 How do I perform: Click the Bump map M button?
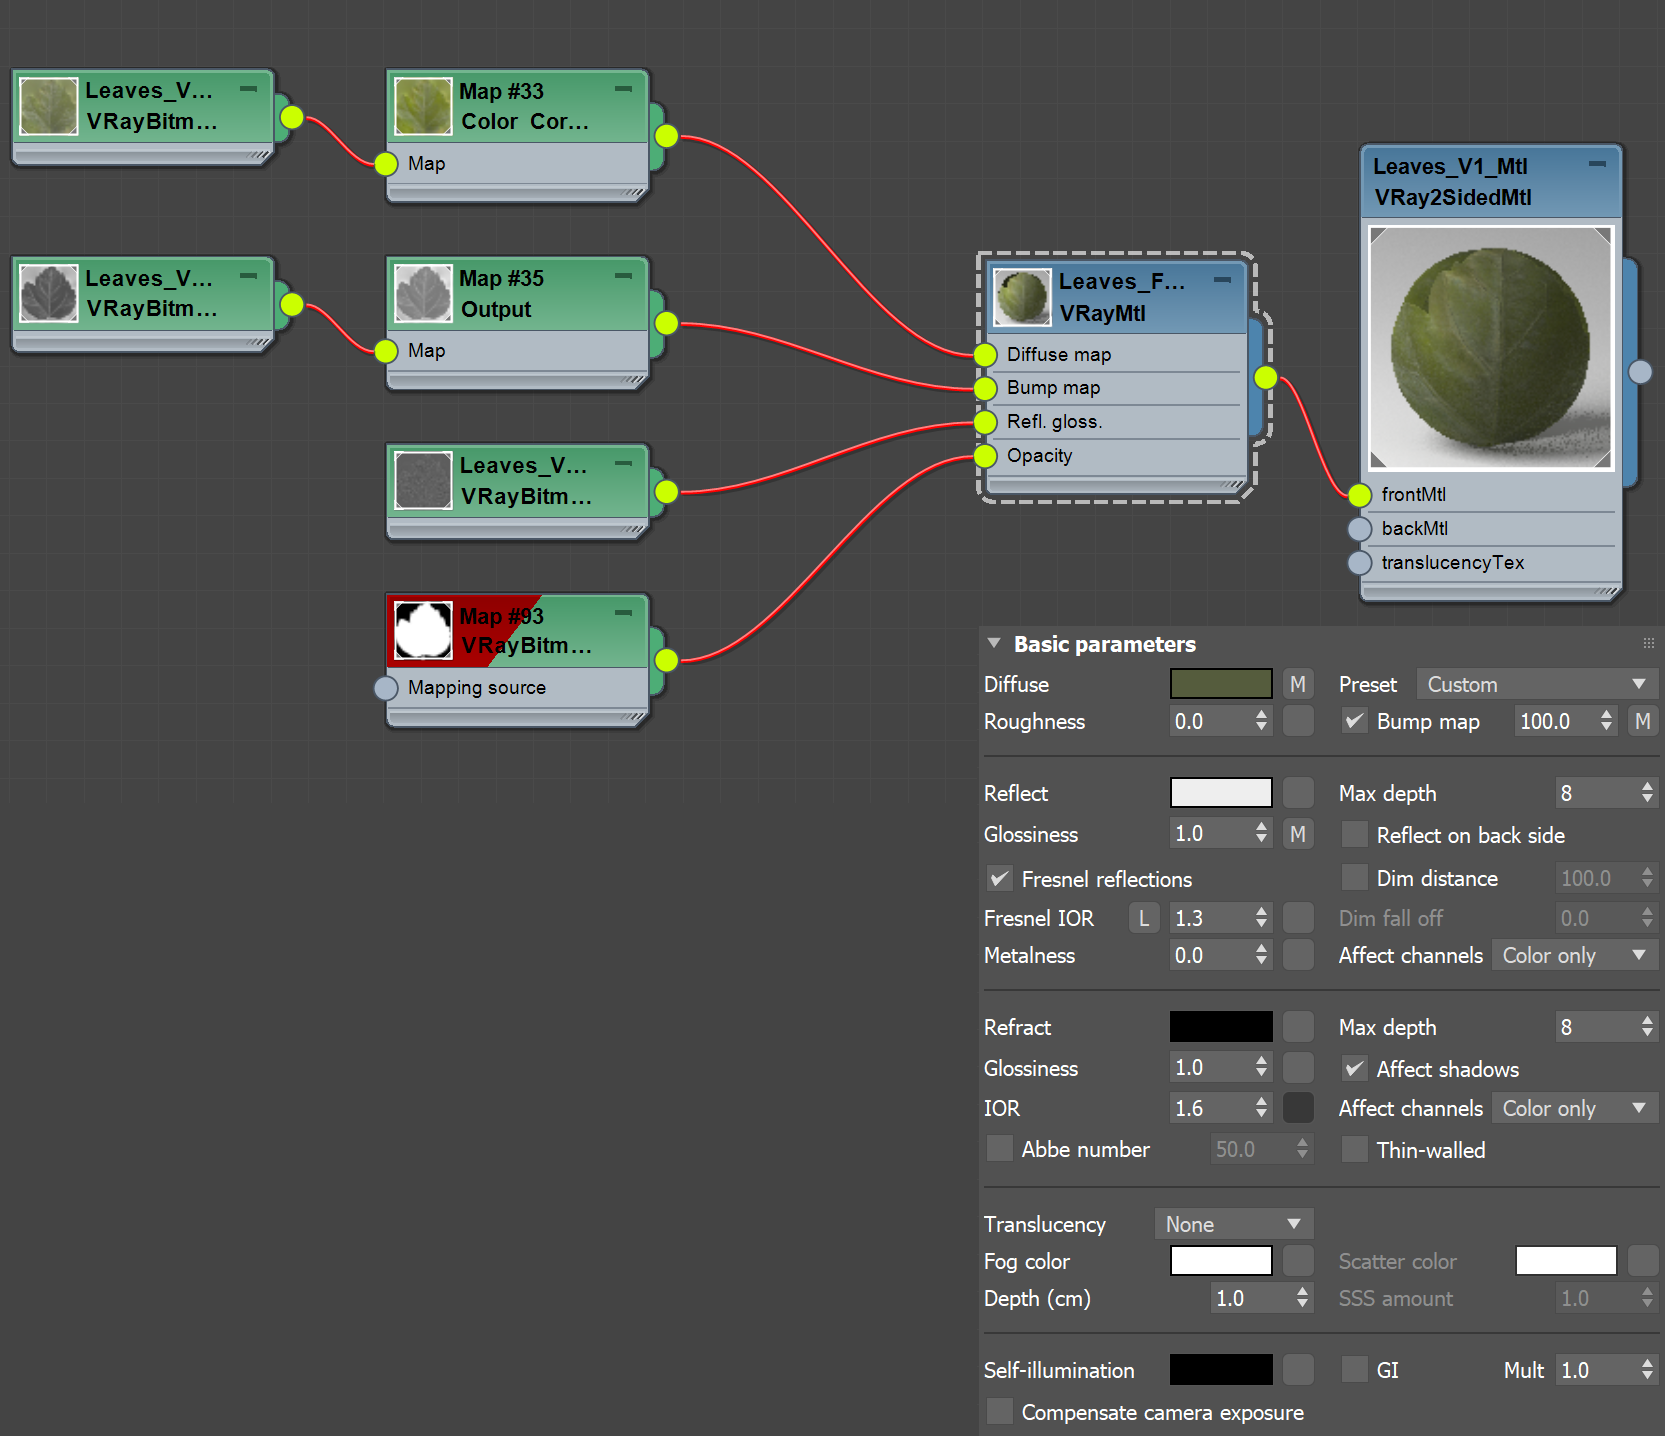[1643, 720]
